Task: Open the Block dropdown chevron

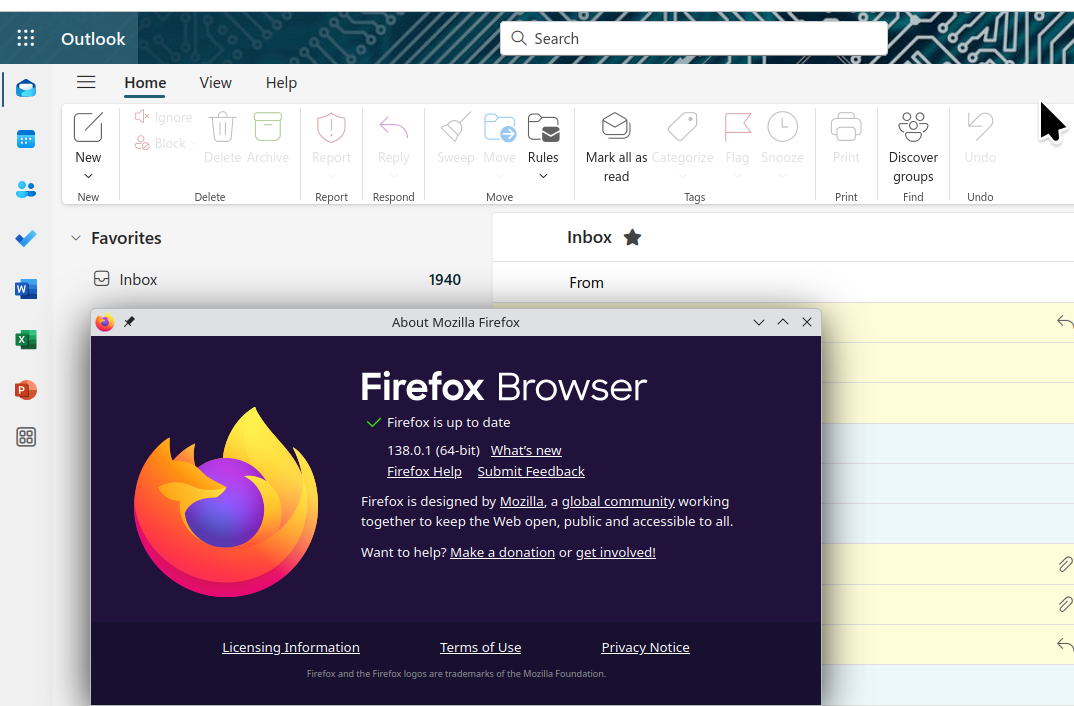Action: click(x=195, y=143)
